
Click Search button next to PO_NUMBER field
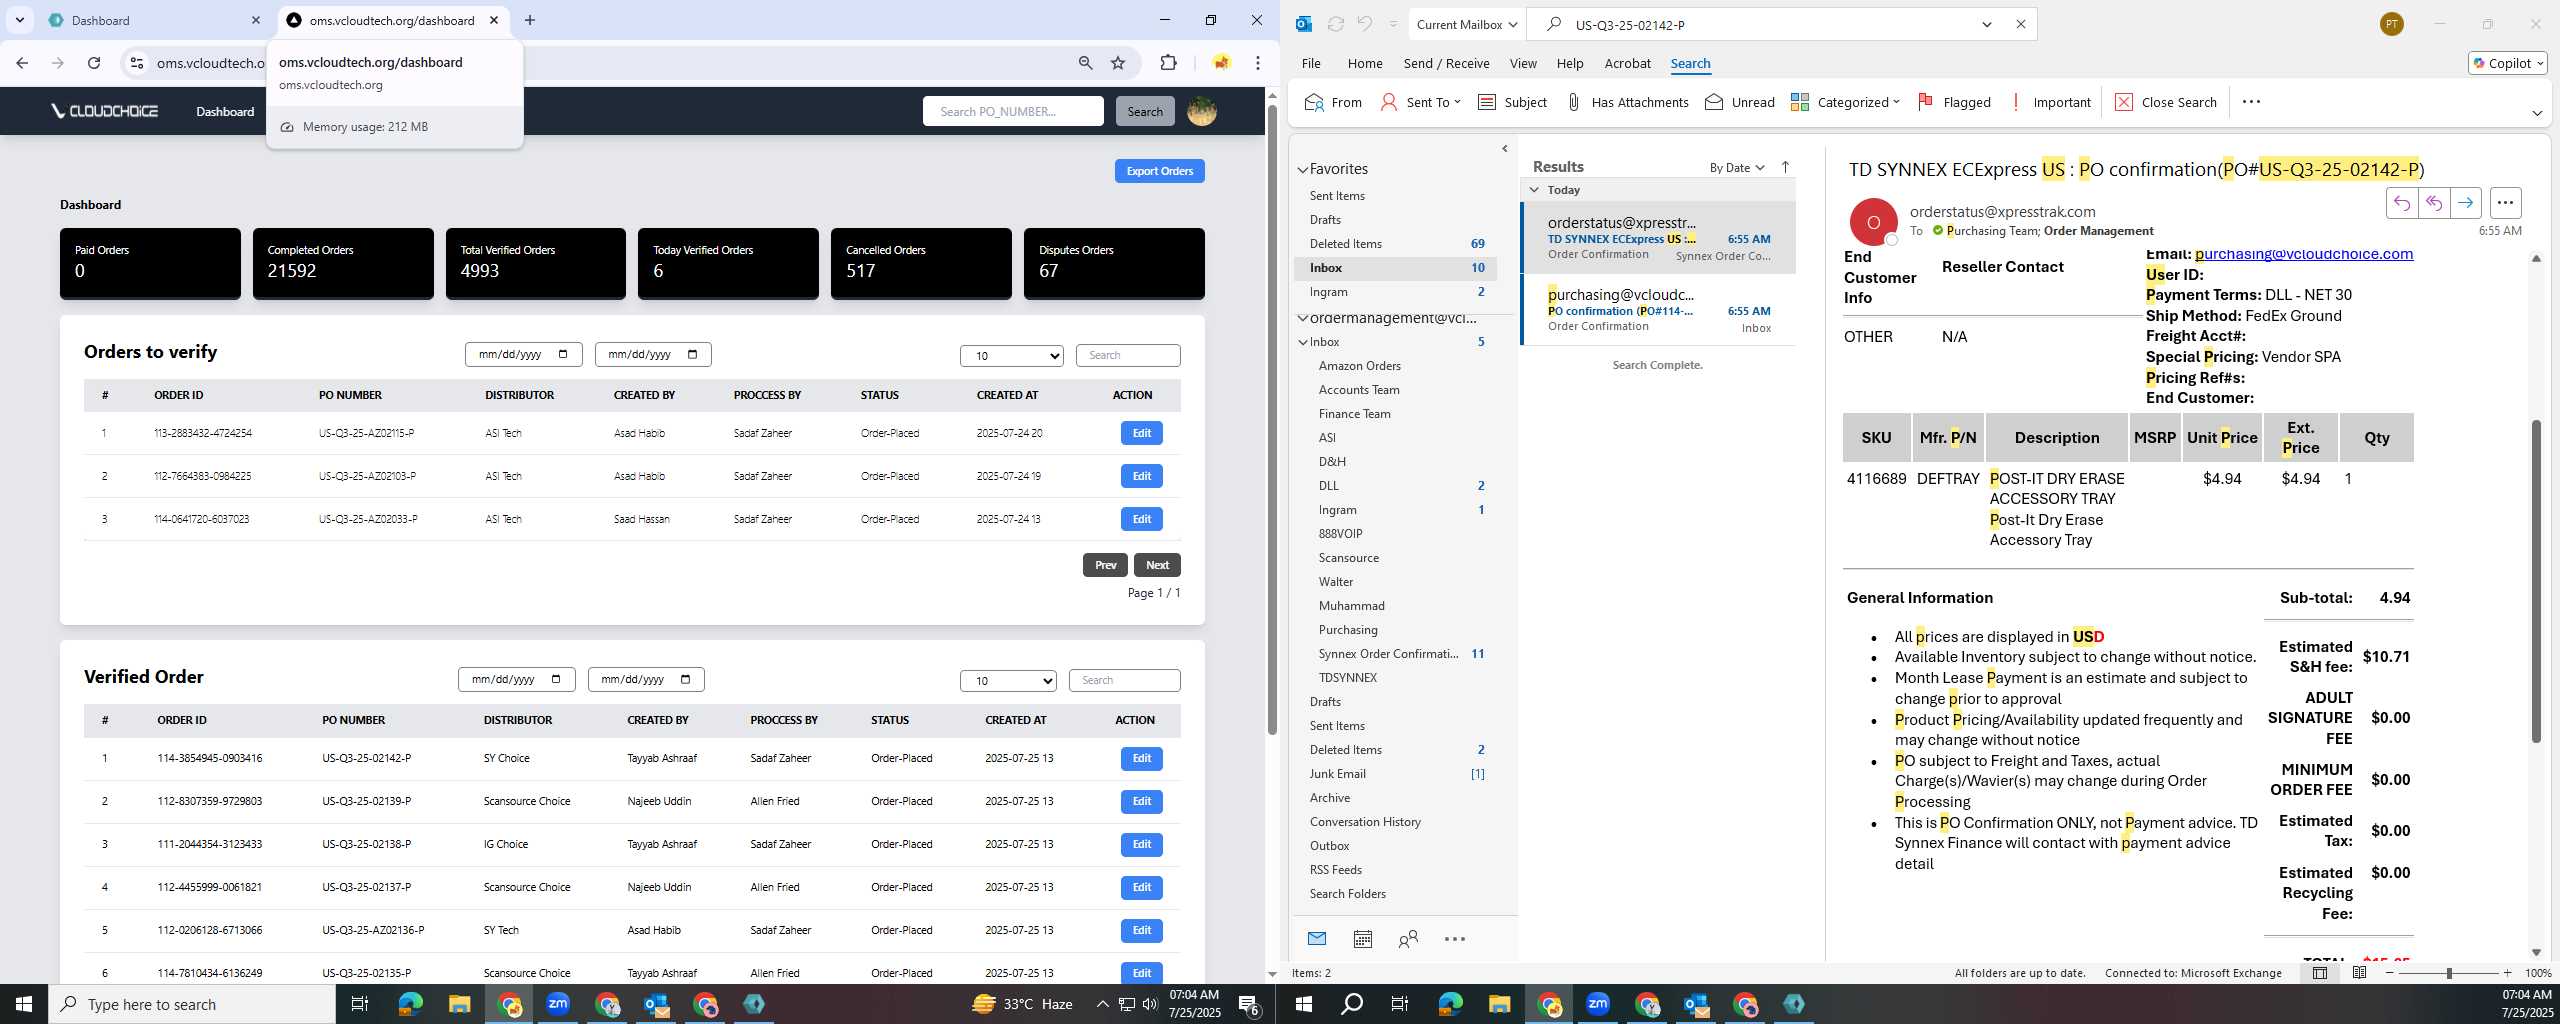[x=1145, y=111]
